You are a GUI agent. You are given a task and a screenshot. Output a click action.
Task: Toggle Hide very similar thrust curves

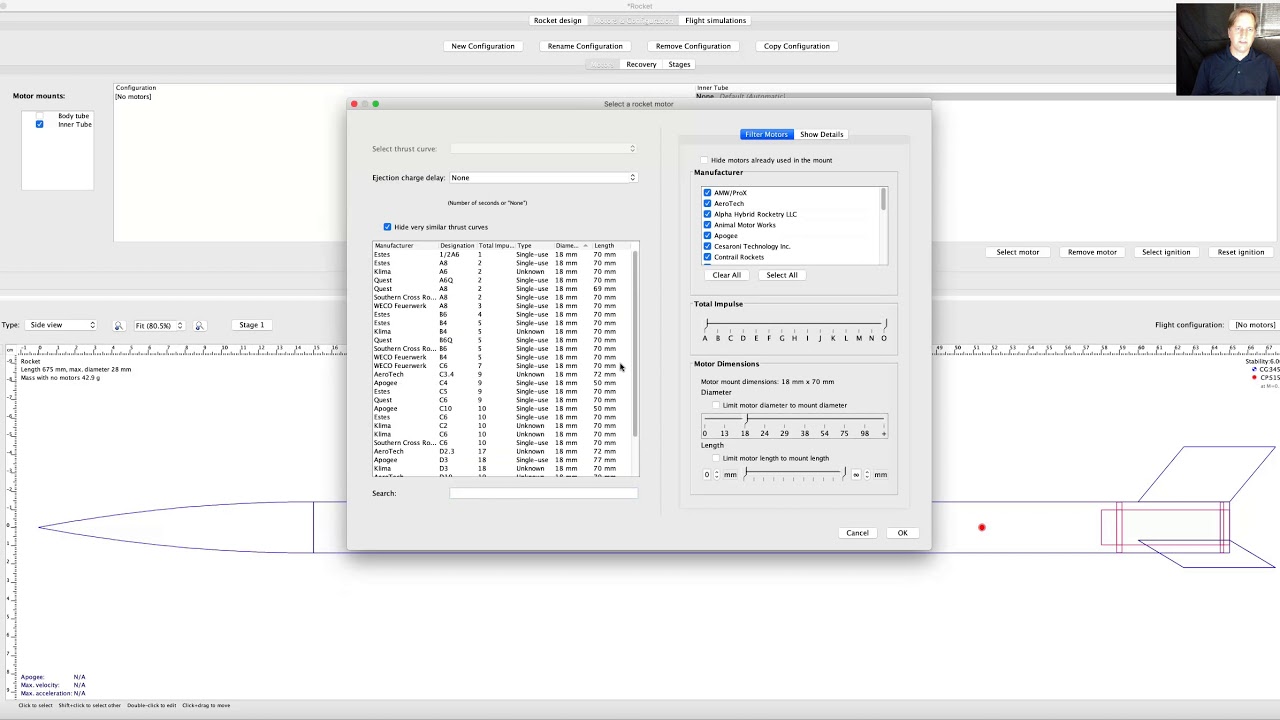pos(387,227)
